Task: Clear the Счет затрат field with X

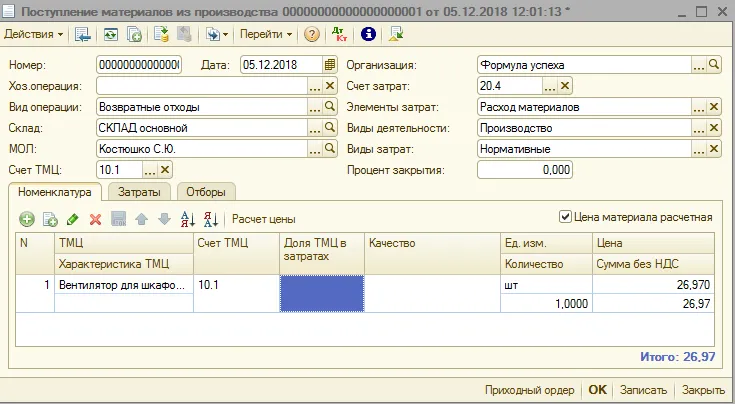Action: (x=565, y=86)
